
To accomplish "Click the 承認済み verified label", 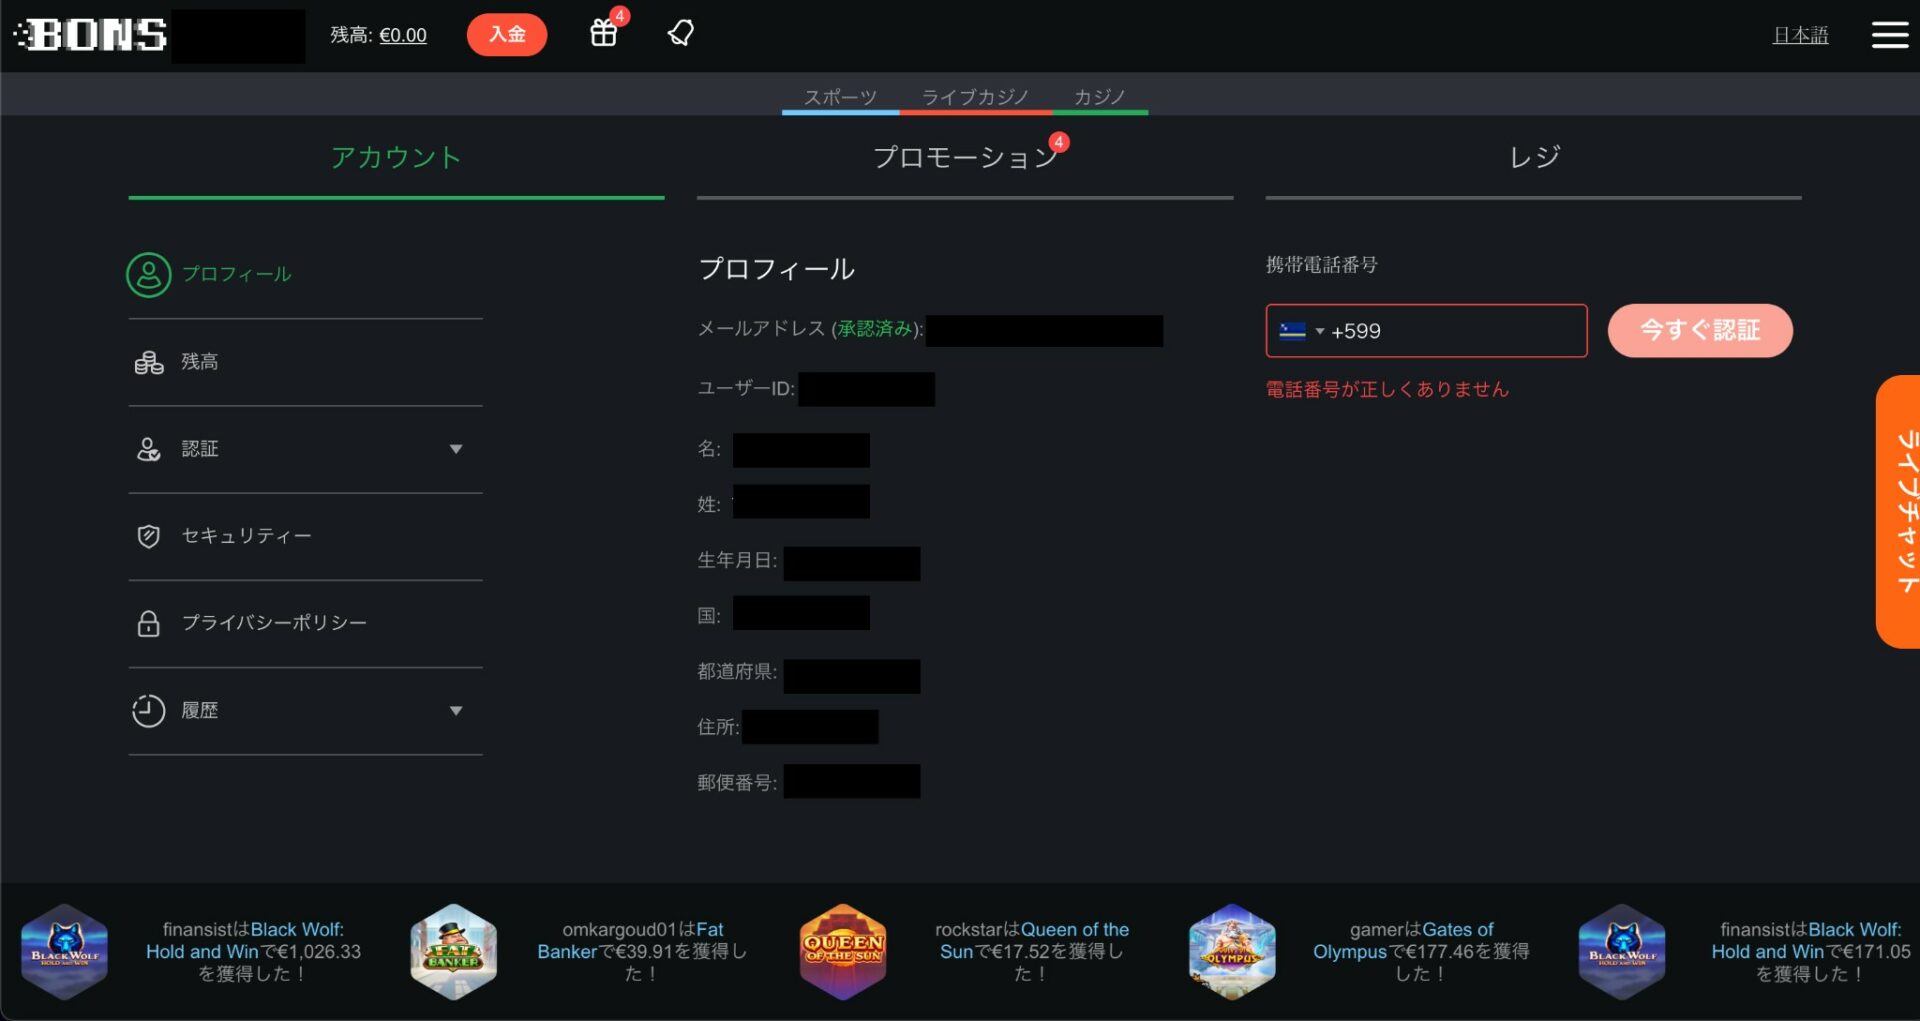I will click(875, 329).
